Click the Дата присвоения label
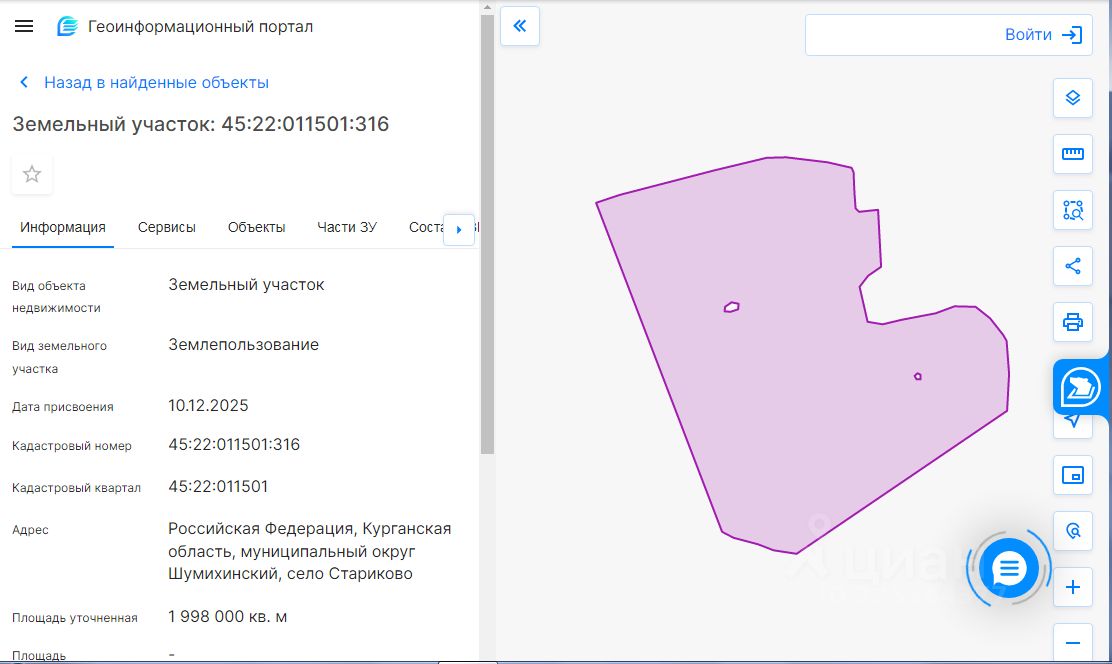Image resolution: width=1112 pixels, height=664 pixels. pos(62,407)
